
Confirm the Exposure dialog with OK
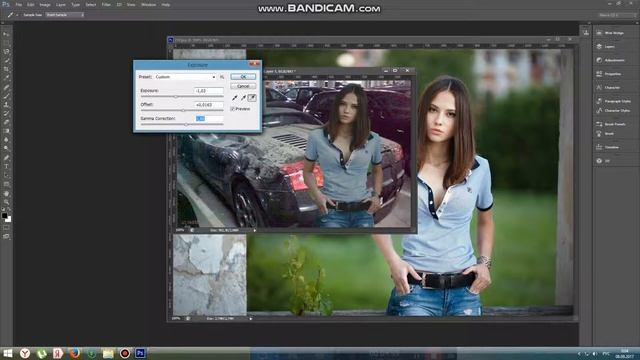coord(243,77)
